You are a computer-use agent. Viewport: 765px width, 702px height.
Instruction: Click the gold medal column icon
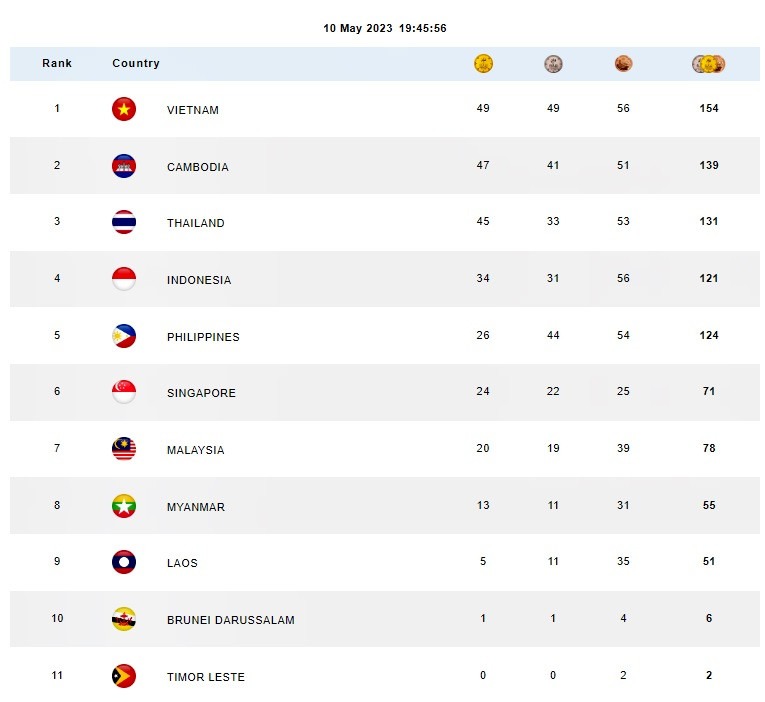point(483,64)
